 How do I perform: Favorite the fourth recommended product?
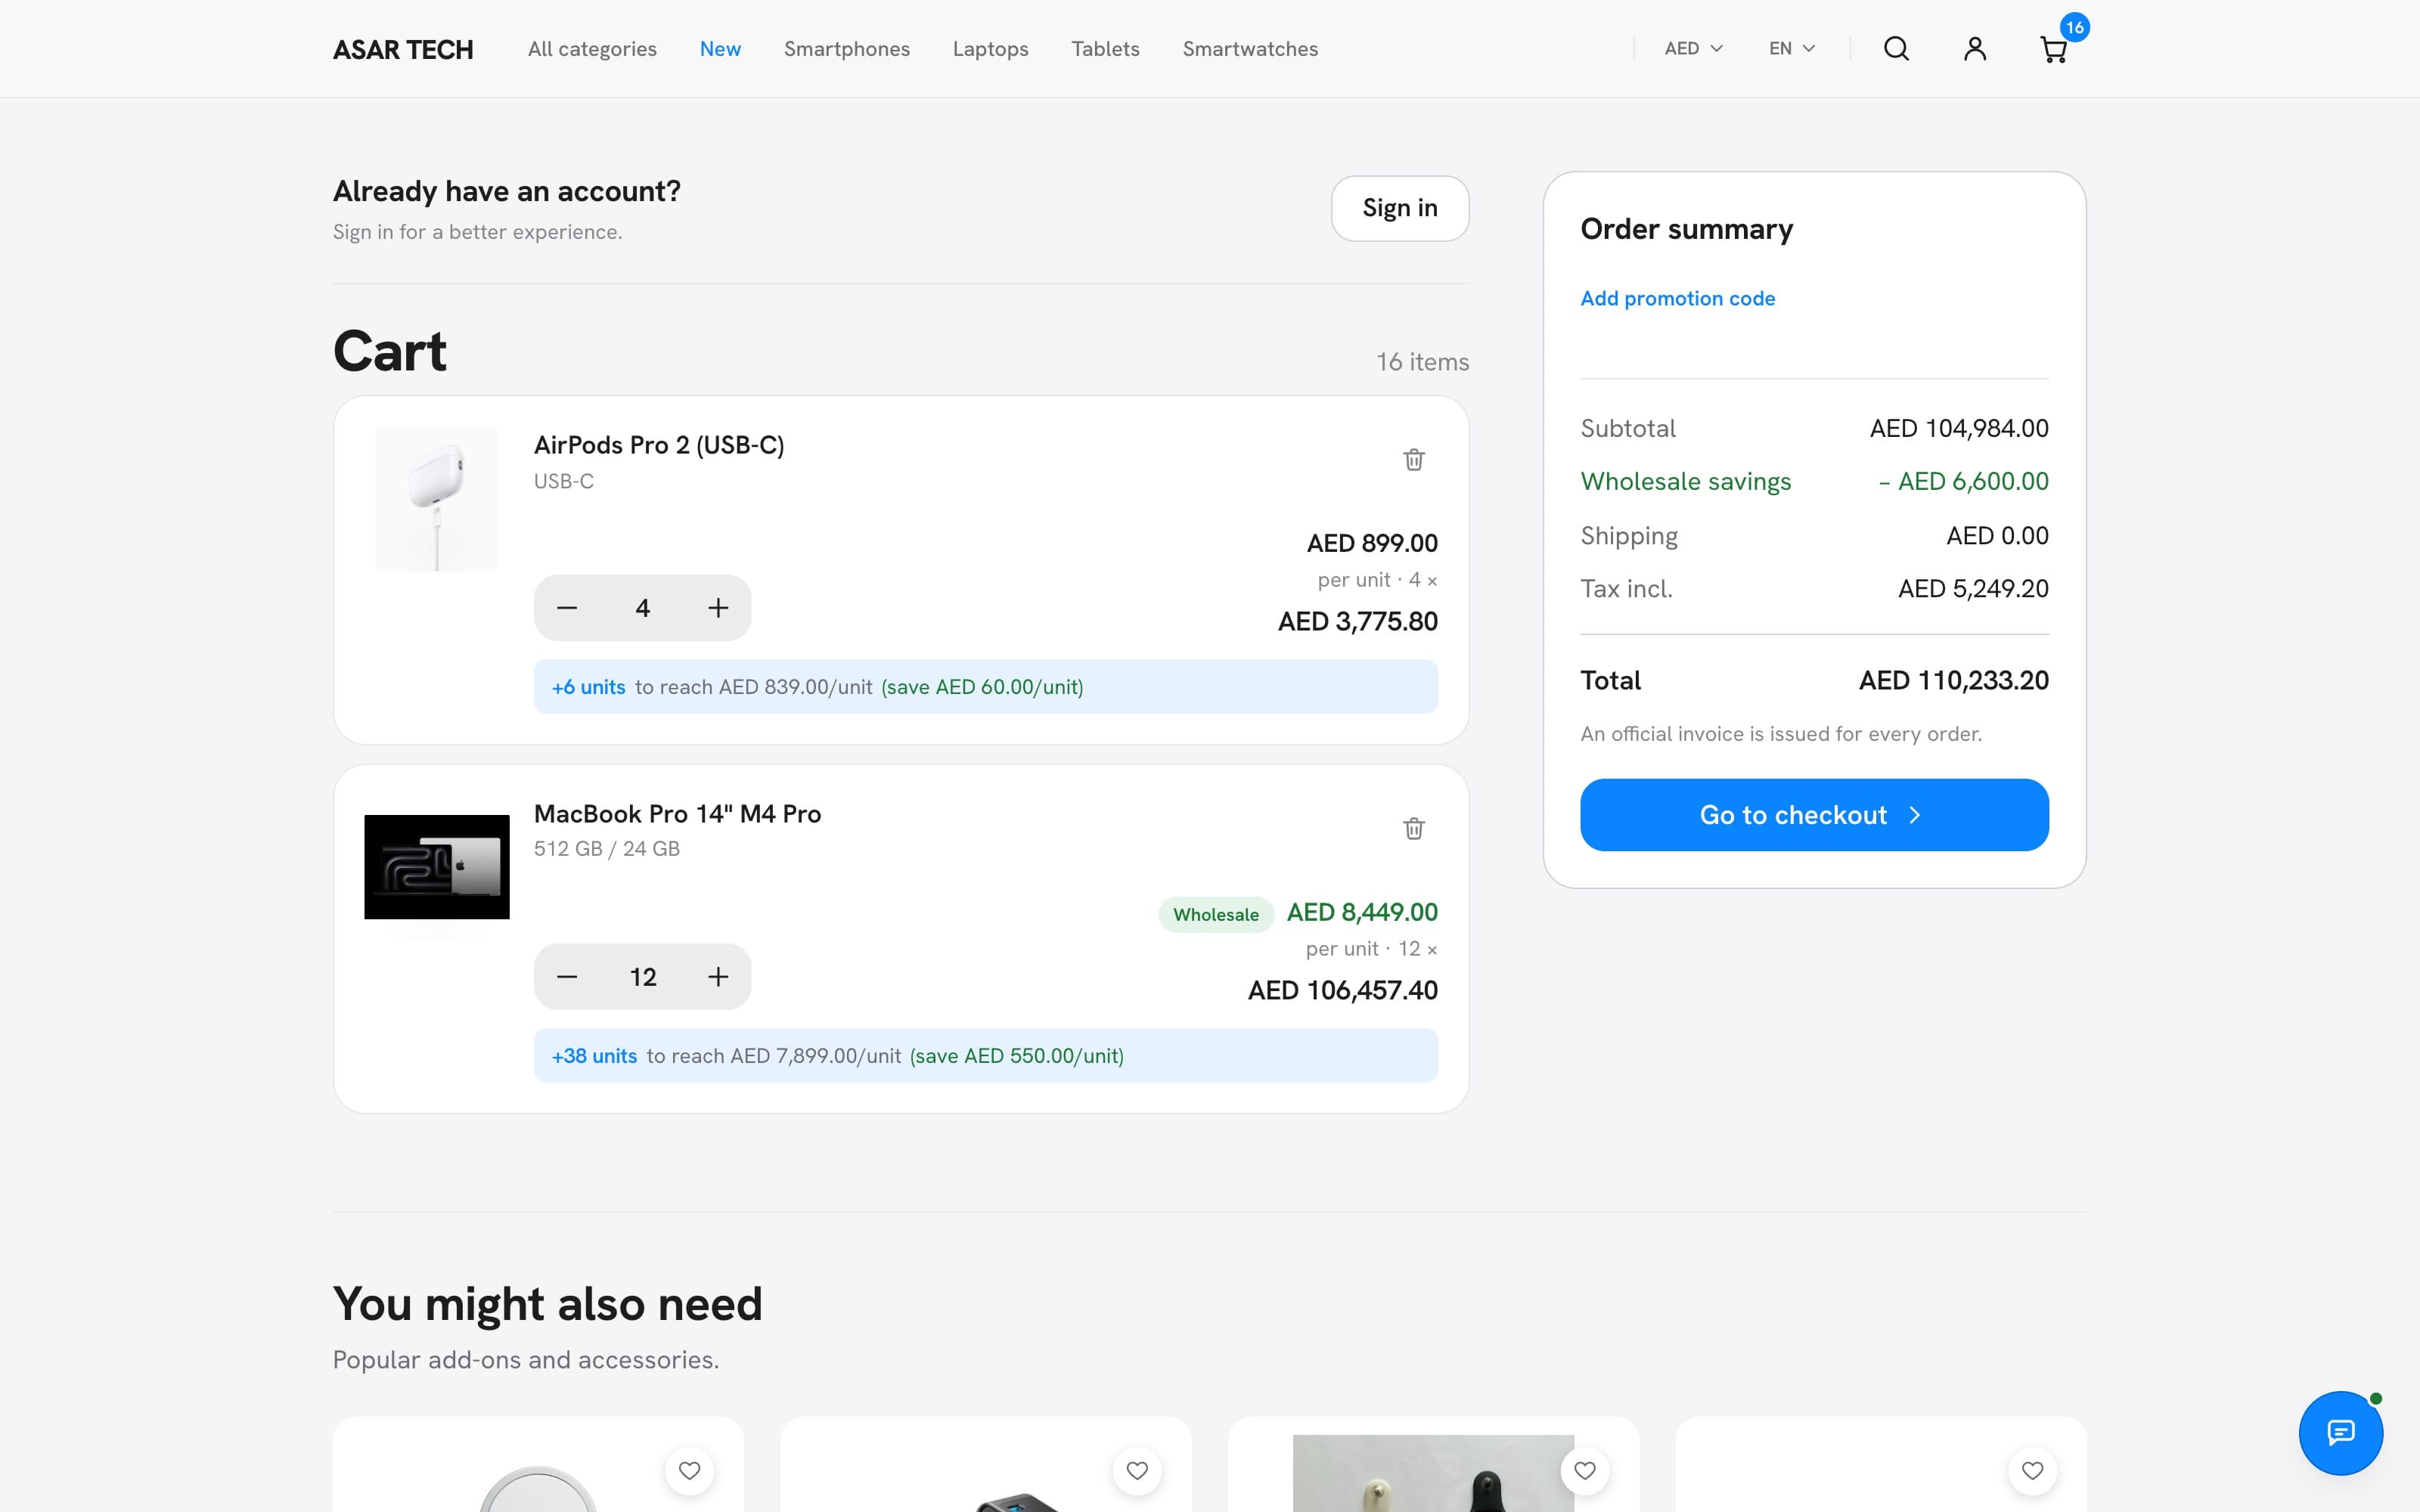[2032, 1470]
